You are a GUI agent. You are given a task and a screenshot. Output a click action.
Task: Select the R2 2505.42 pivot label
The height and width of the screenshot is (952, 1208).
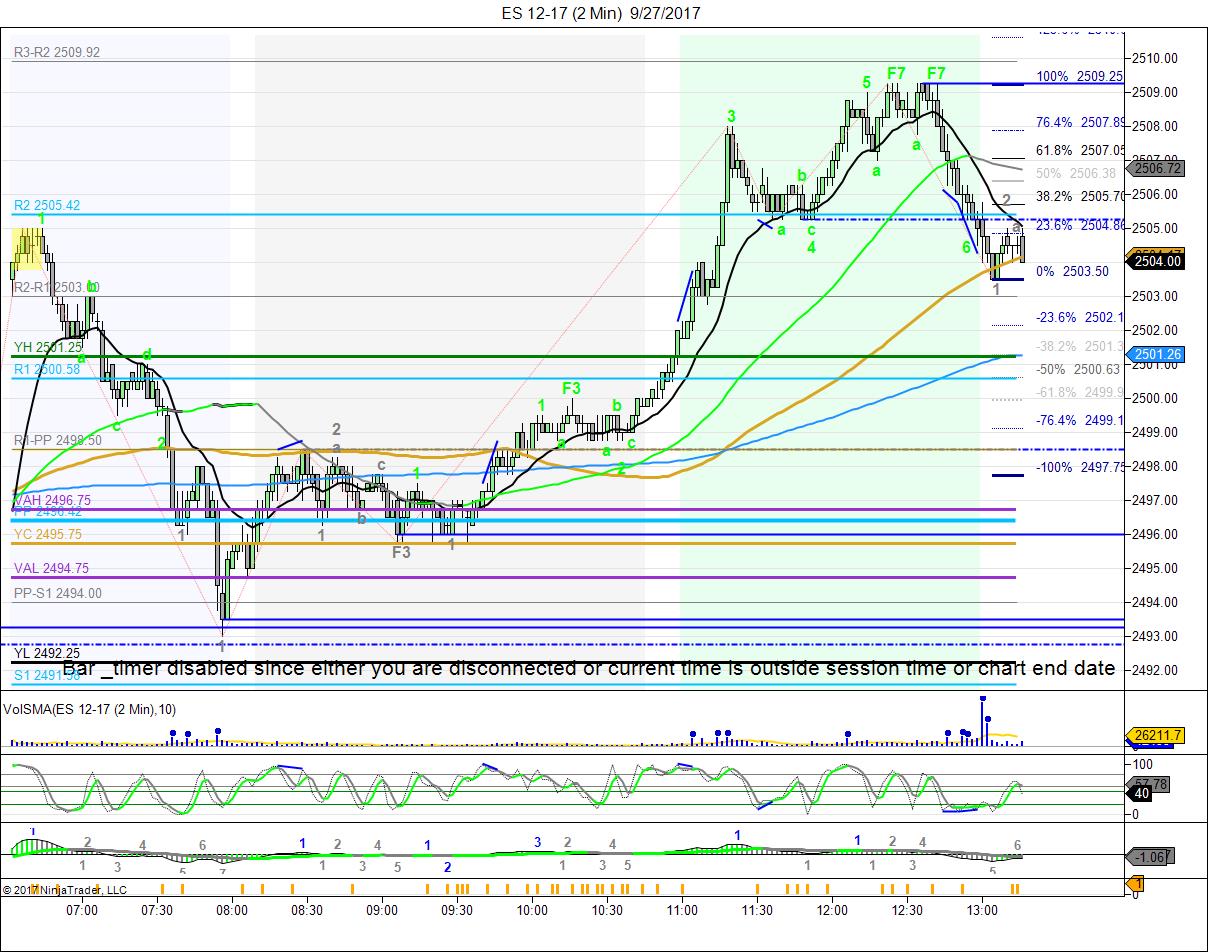pyautogui.click(x=47, y=205)
